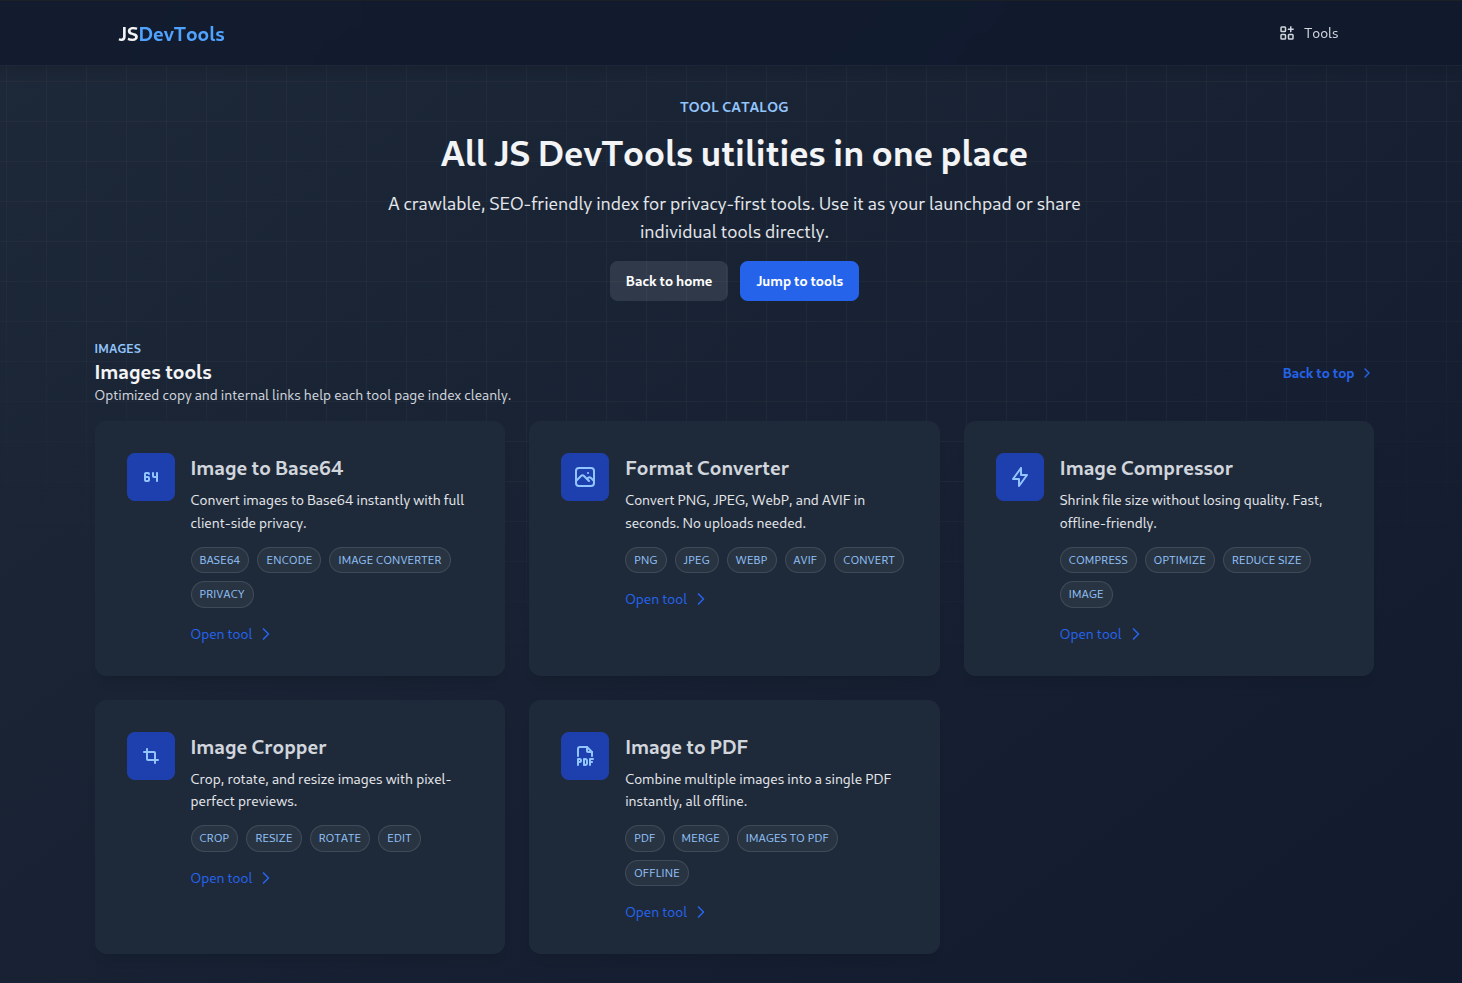This screenshot has height=983, width=1462.
Task: Click the chevron next to Back to top
Action: click(x=1368, y=373)
